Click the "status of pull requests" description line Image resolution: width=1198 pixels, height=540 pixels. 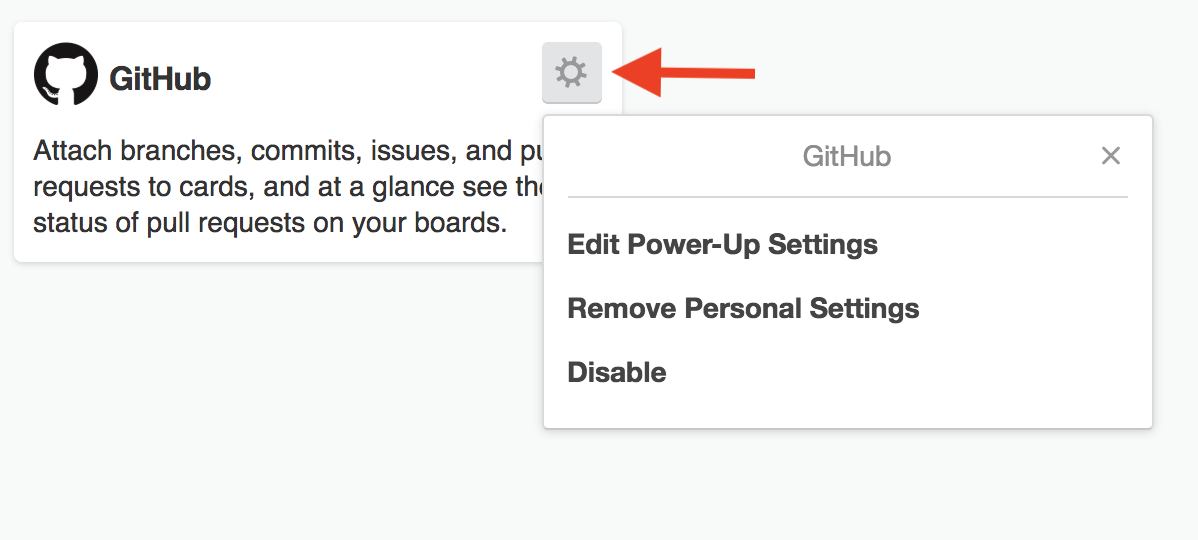[270, 223]
